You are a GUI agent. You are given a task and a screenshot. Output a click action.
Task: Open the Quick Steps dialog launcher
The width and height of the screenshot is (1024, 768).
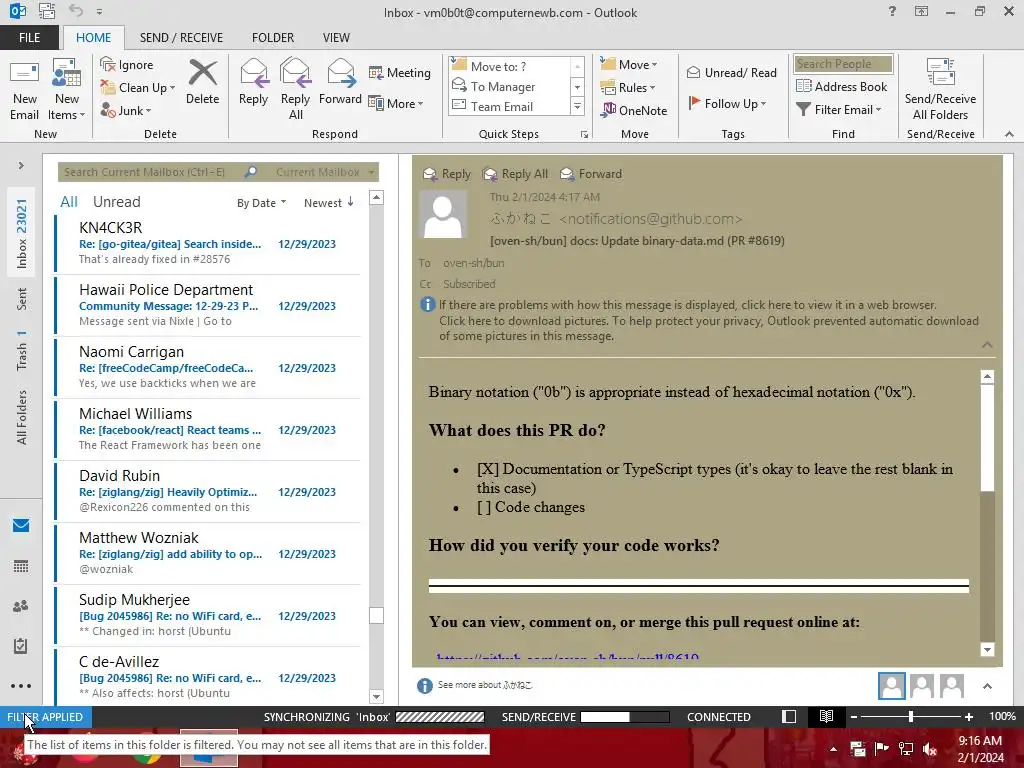[584, 135]
